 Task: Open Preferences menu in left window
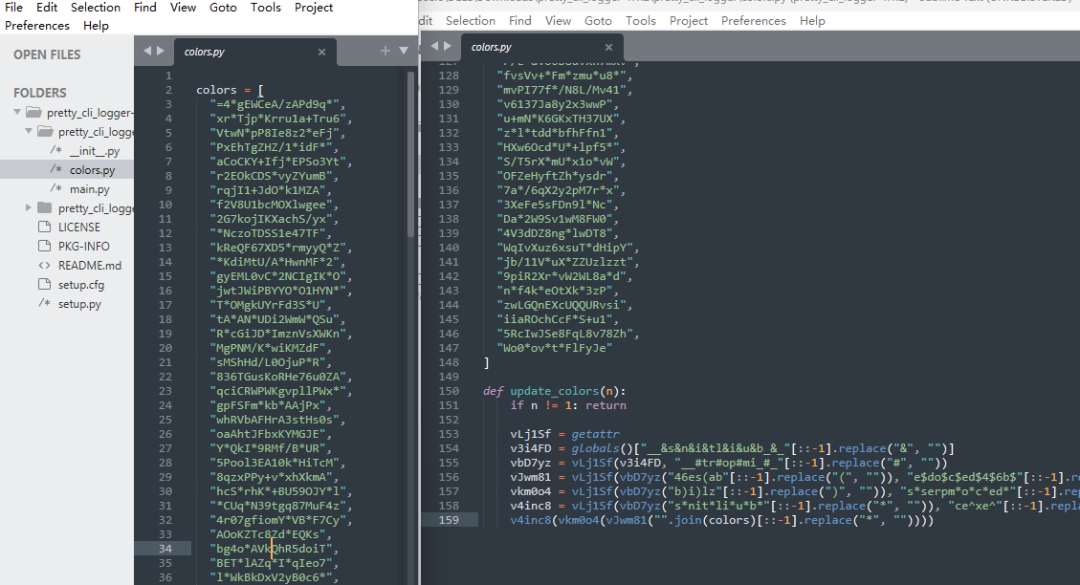click(x=37, y=25)
